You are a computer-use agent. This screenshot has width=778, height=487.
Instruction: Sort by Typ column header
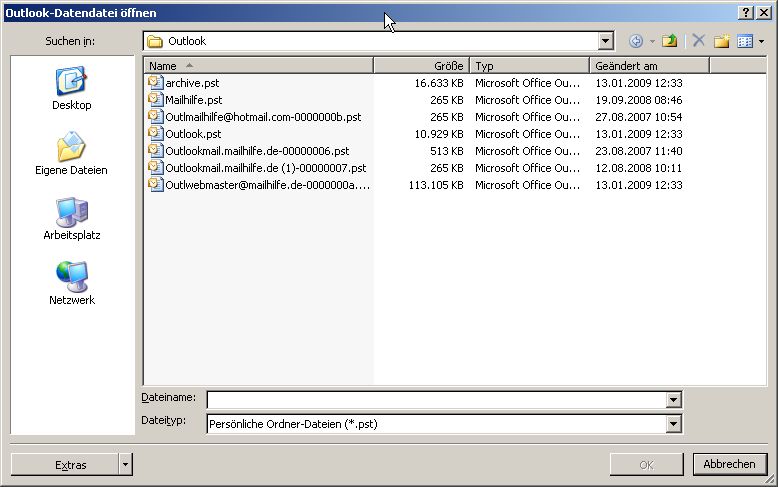click(529, 65)
